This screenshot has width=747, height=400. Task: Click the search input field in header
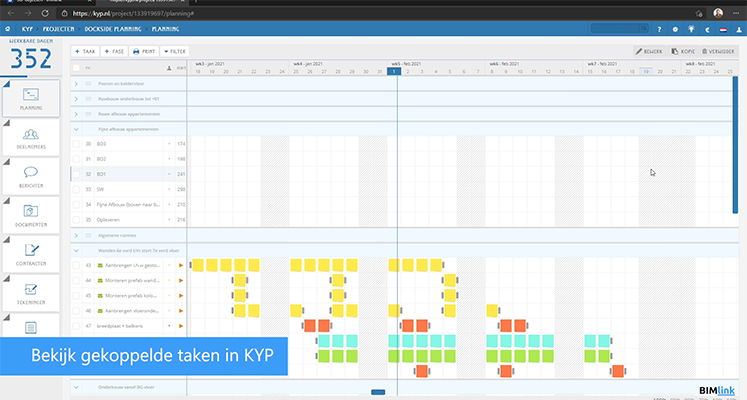pyautogui.click(x=615, y=29)
